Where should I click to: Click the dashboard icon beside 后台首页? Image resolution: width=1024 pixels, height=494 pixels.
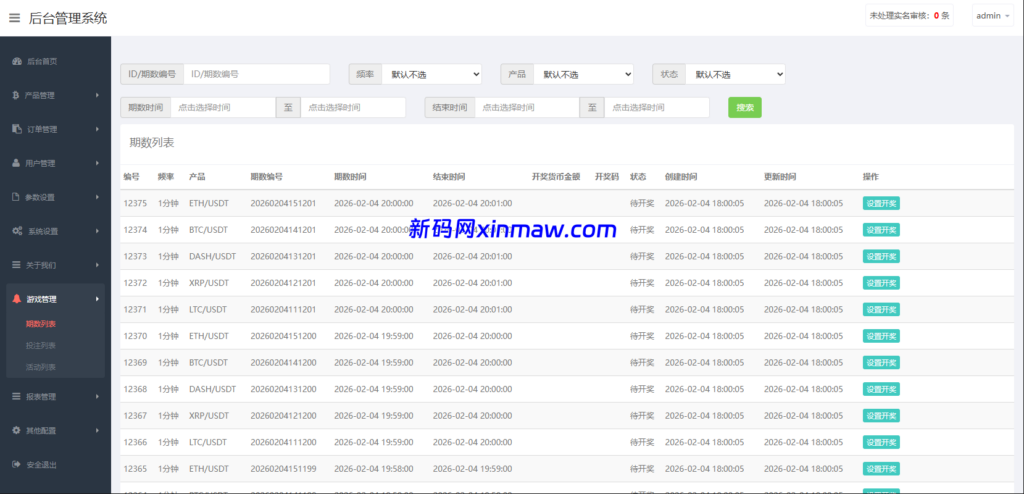click(17, 61)
